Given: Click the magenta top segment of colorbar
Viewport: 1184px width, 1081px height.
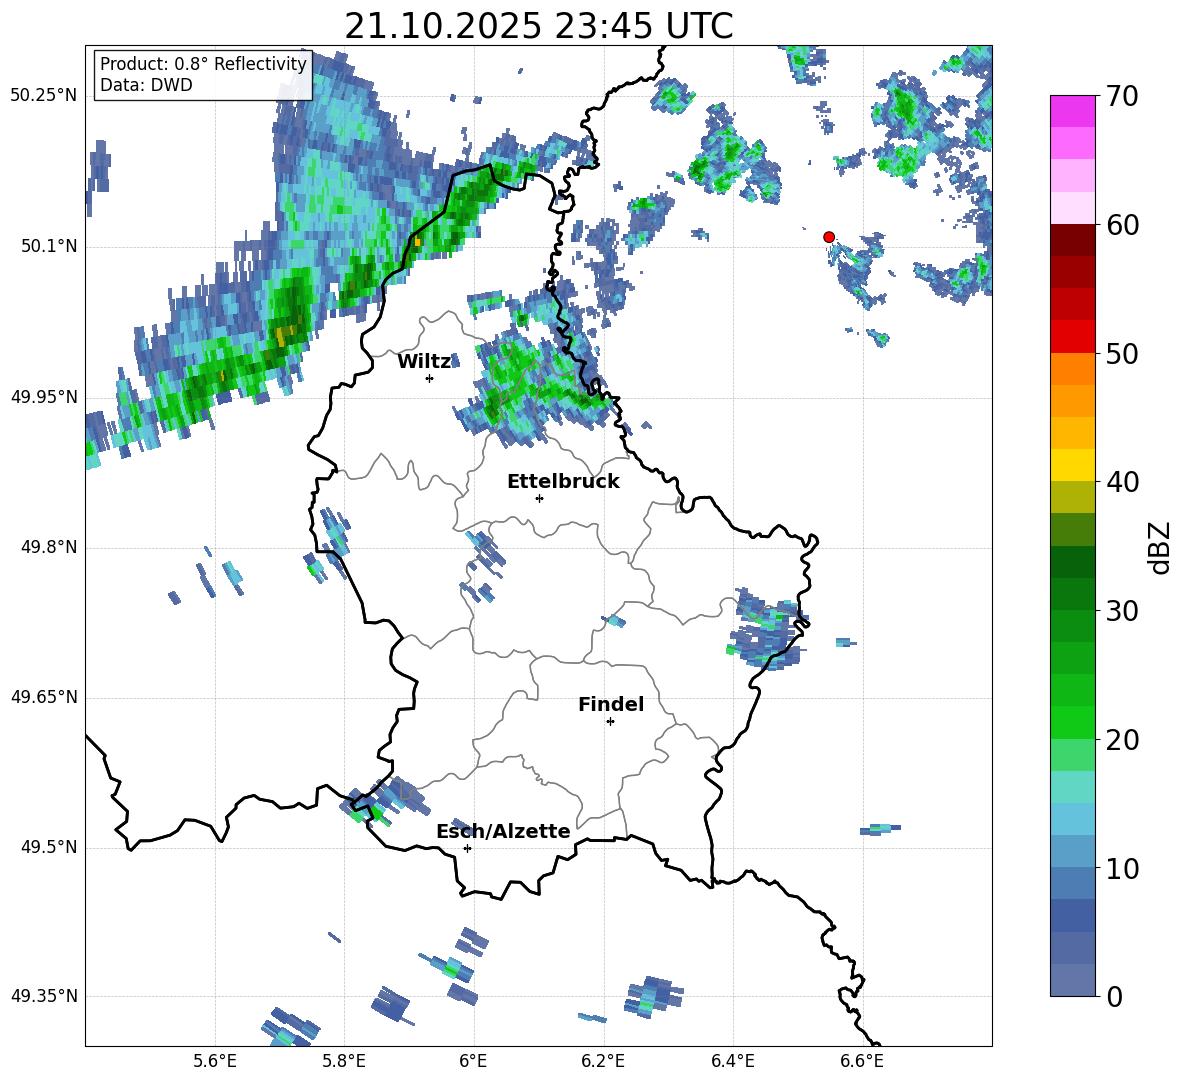Looking at the screenshot, I should coord(1072,111).
